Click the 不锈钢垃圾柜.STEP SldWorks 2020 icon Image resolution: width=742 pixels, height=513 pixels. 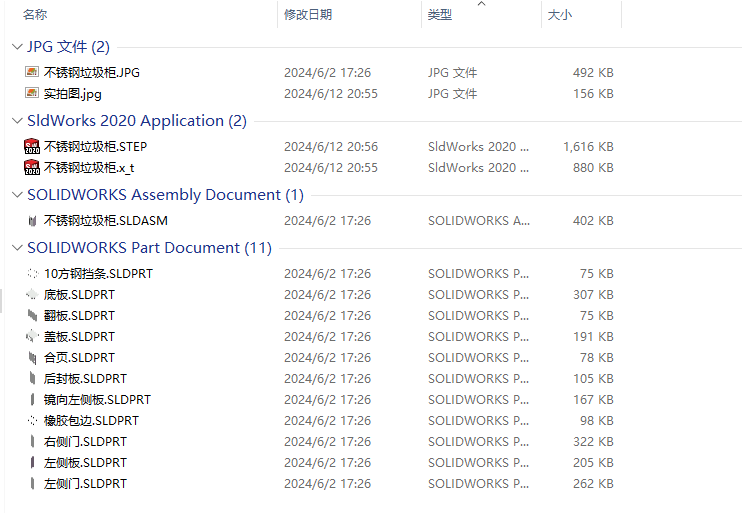click(32, 146)
